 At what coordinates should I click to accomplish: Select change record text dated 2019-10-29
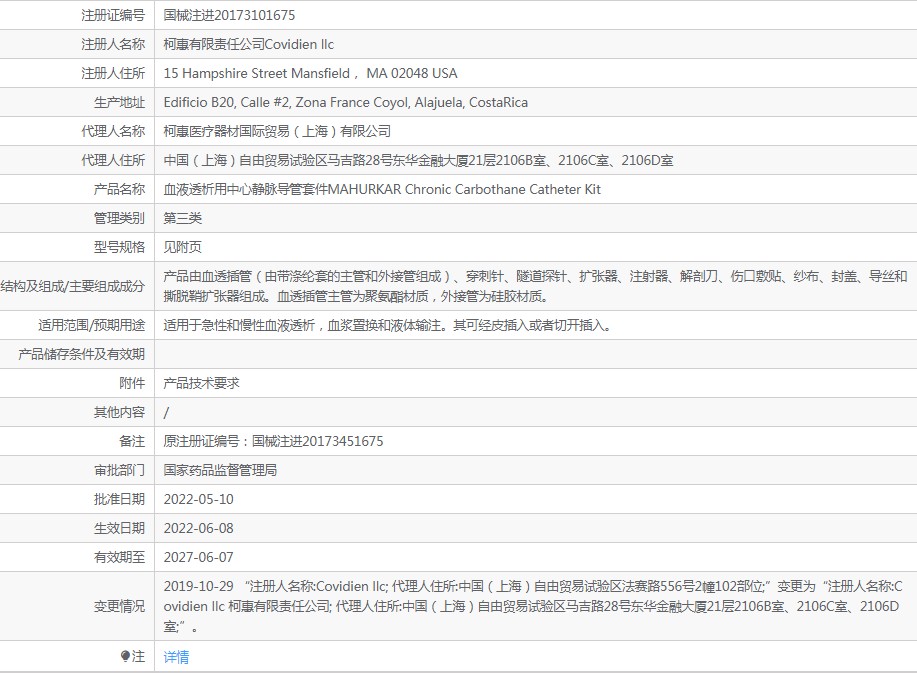(x=533, y=606)
